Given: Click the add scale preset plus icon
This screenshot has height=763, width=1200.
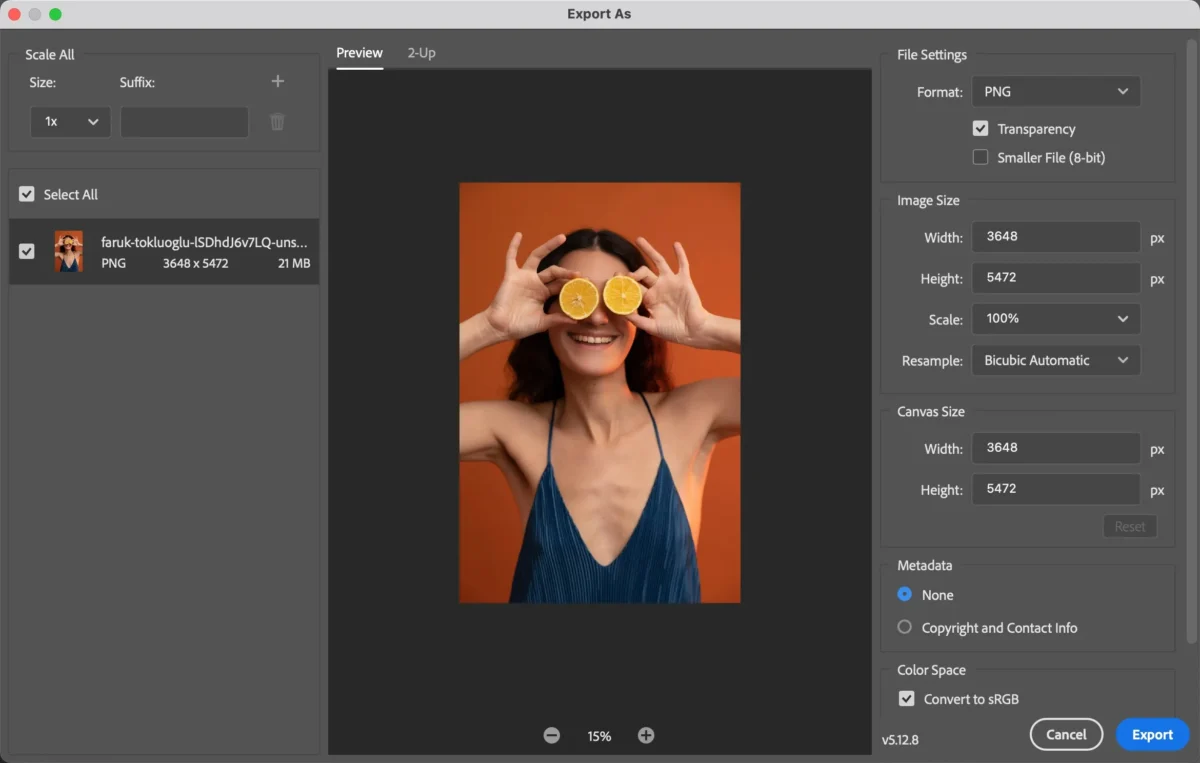Looking at the screenshot, I should click(x=277, y=81).
